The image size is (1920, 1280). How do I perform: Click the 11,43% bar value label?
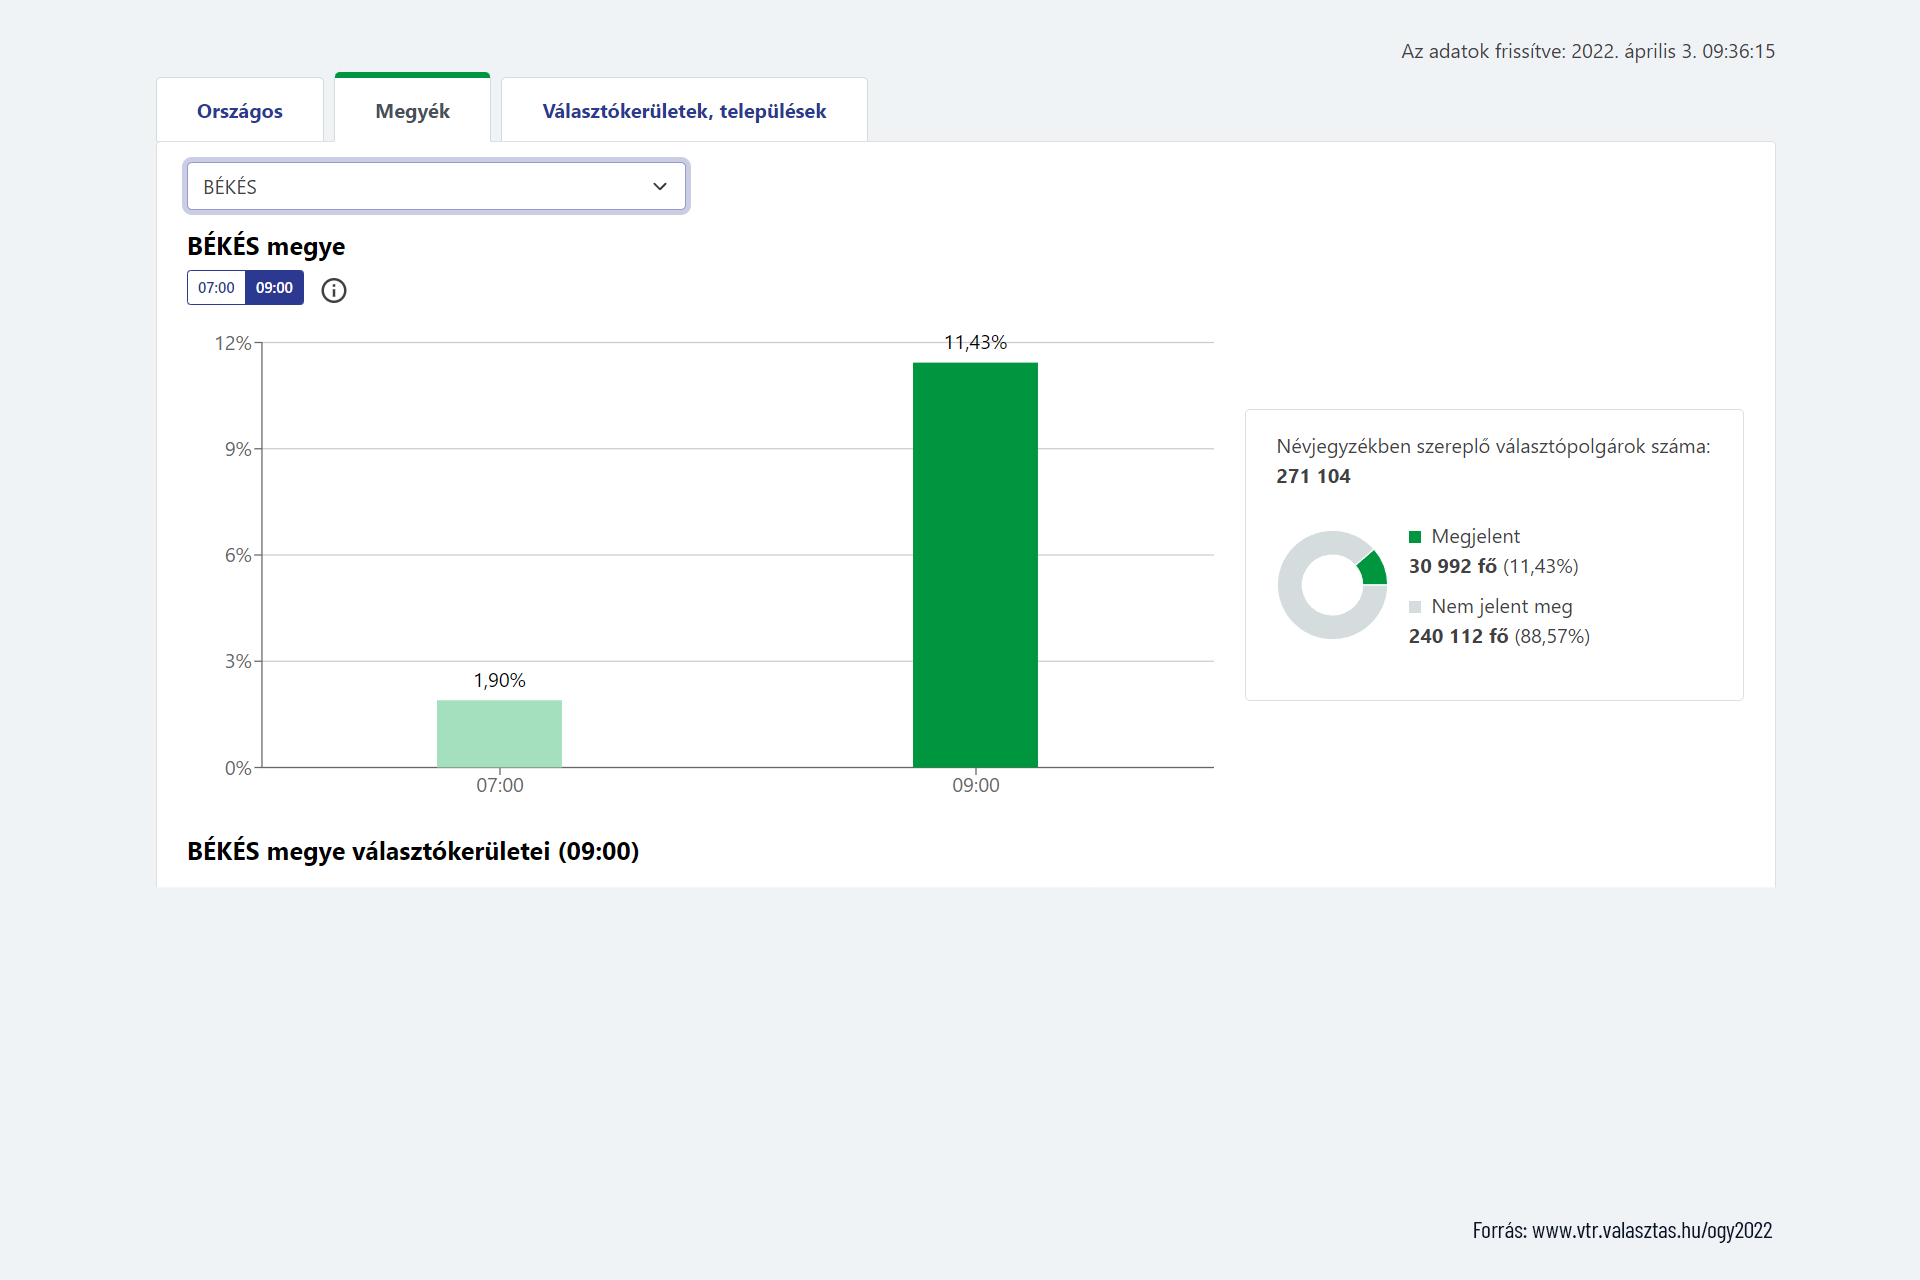pos(975,343)
